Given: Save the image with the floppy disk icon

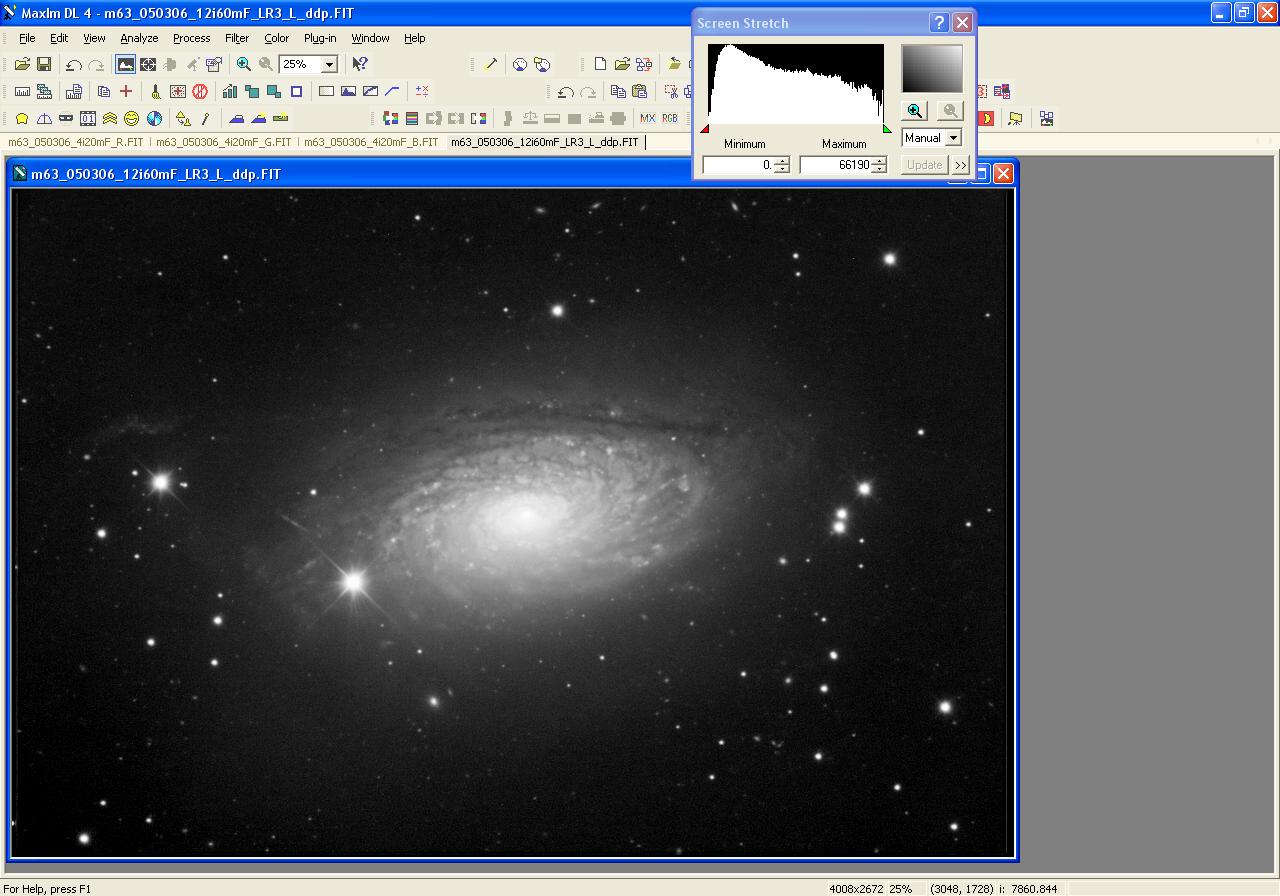Looking at the screenshot, I should click(44, 64).
